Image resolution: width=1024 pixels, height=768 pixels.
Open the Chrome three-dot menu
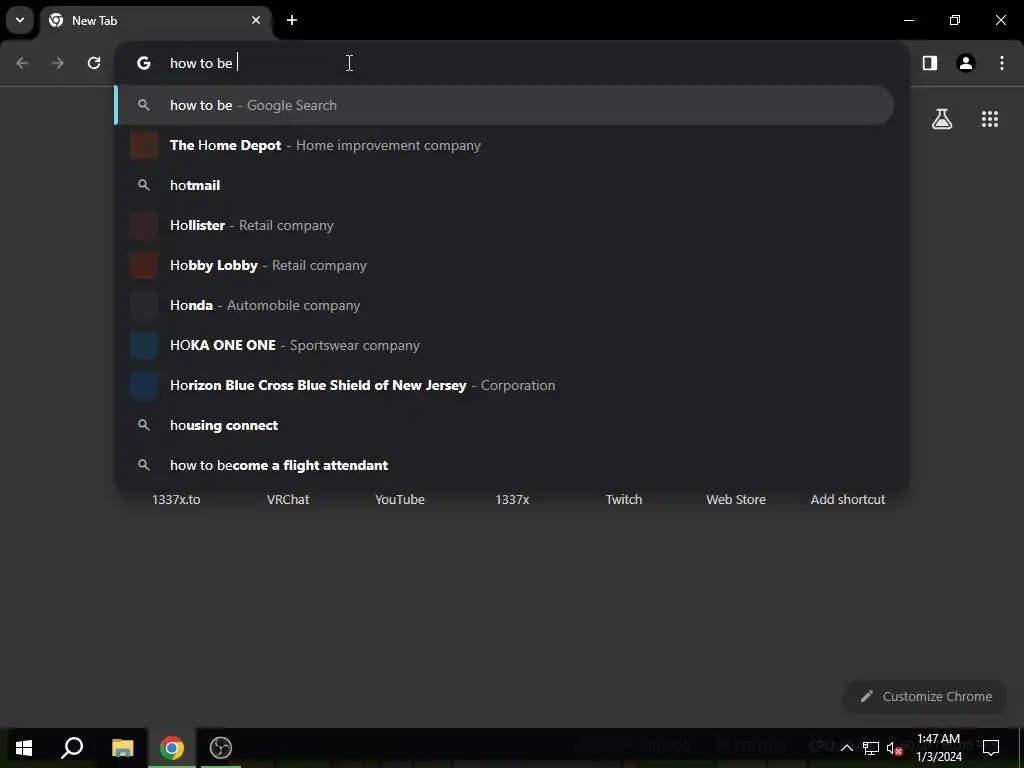point(1002,63)
